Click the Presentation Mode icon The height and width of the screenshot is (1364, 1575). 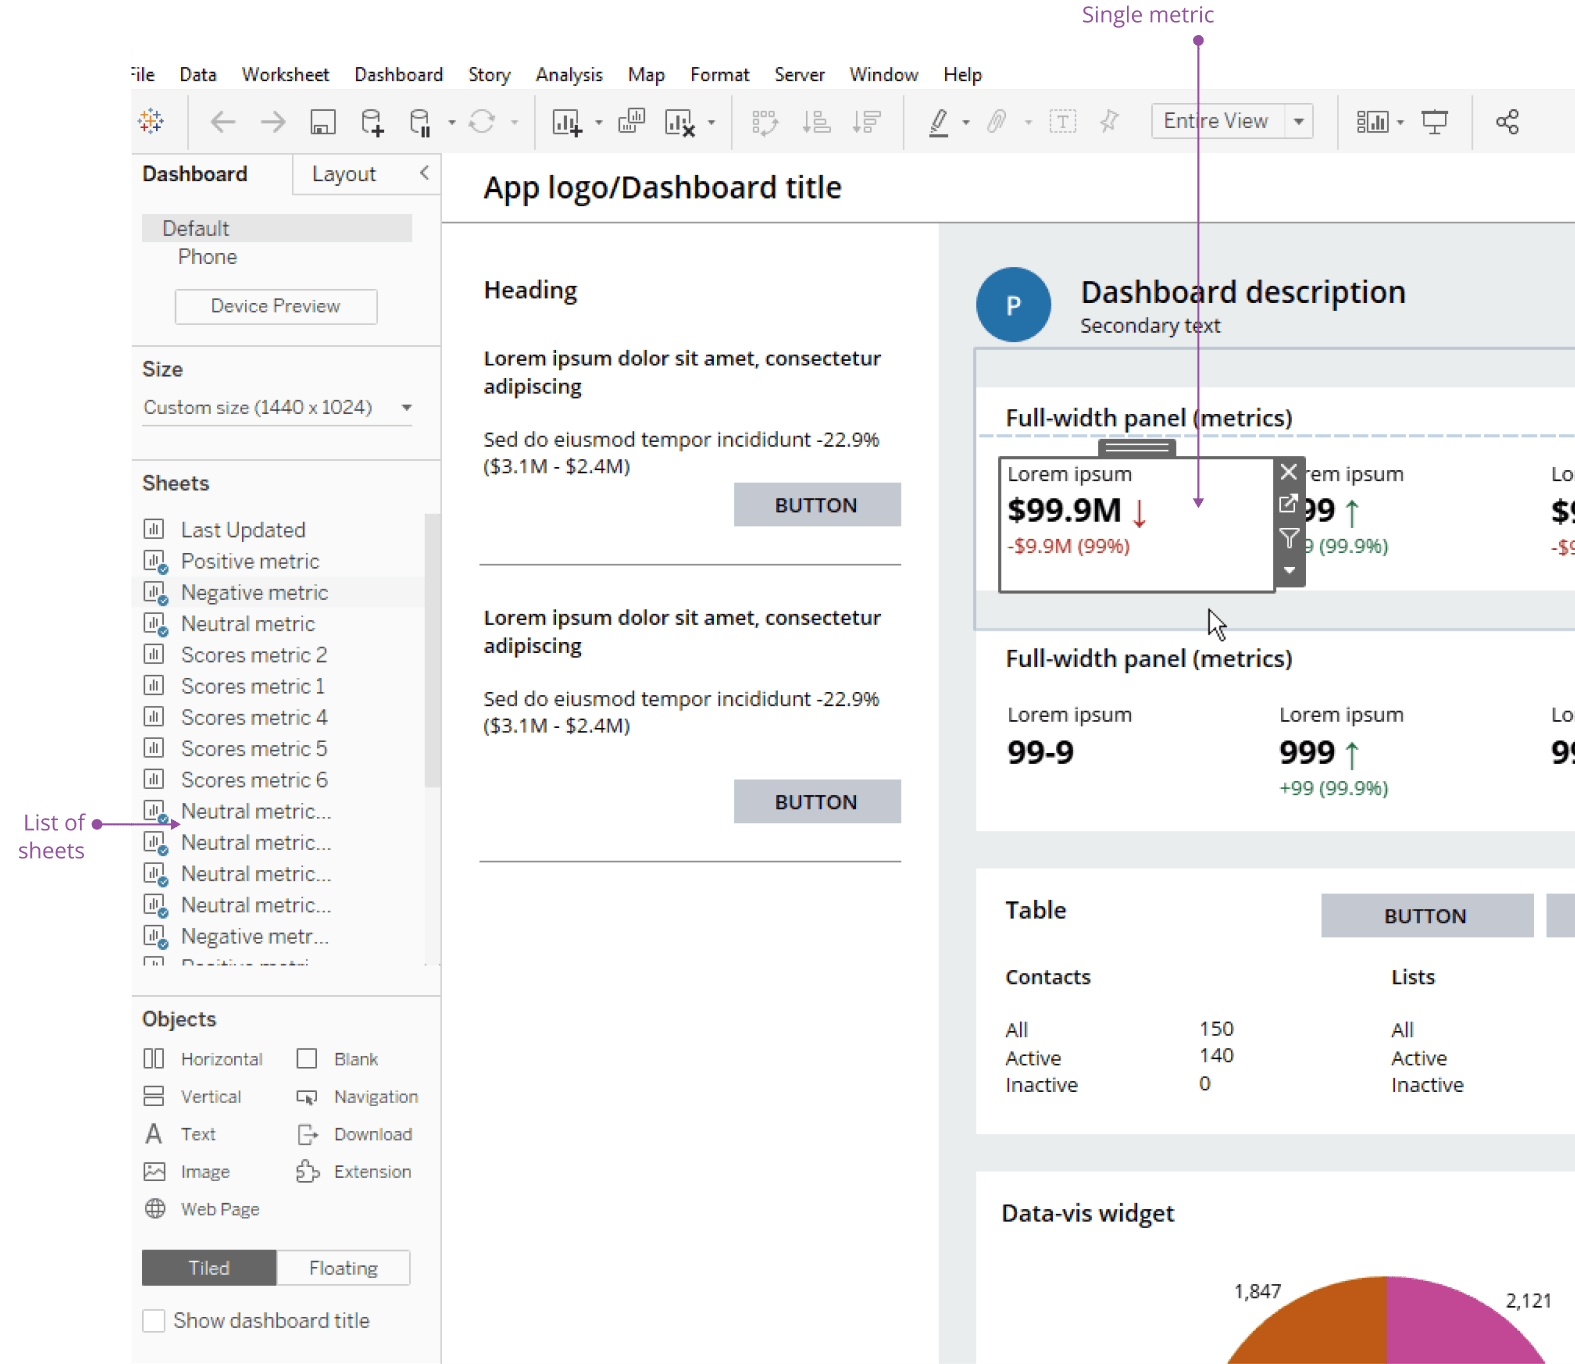1435,122
